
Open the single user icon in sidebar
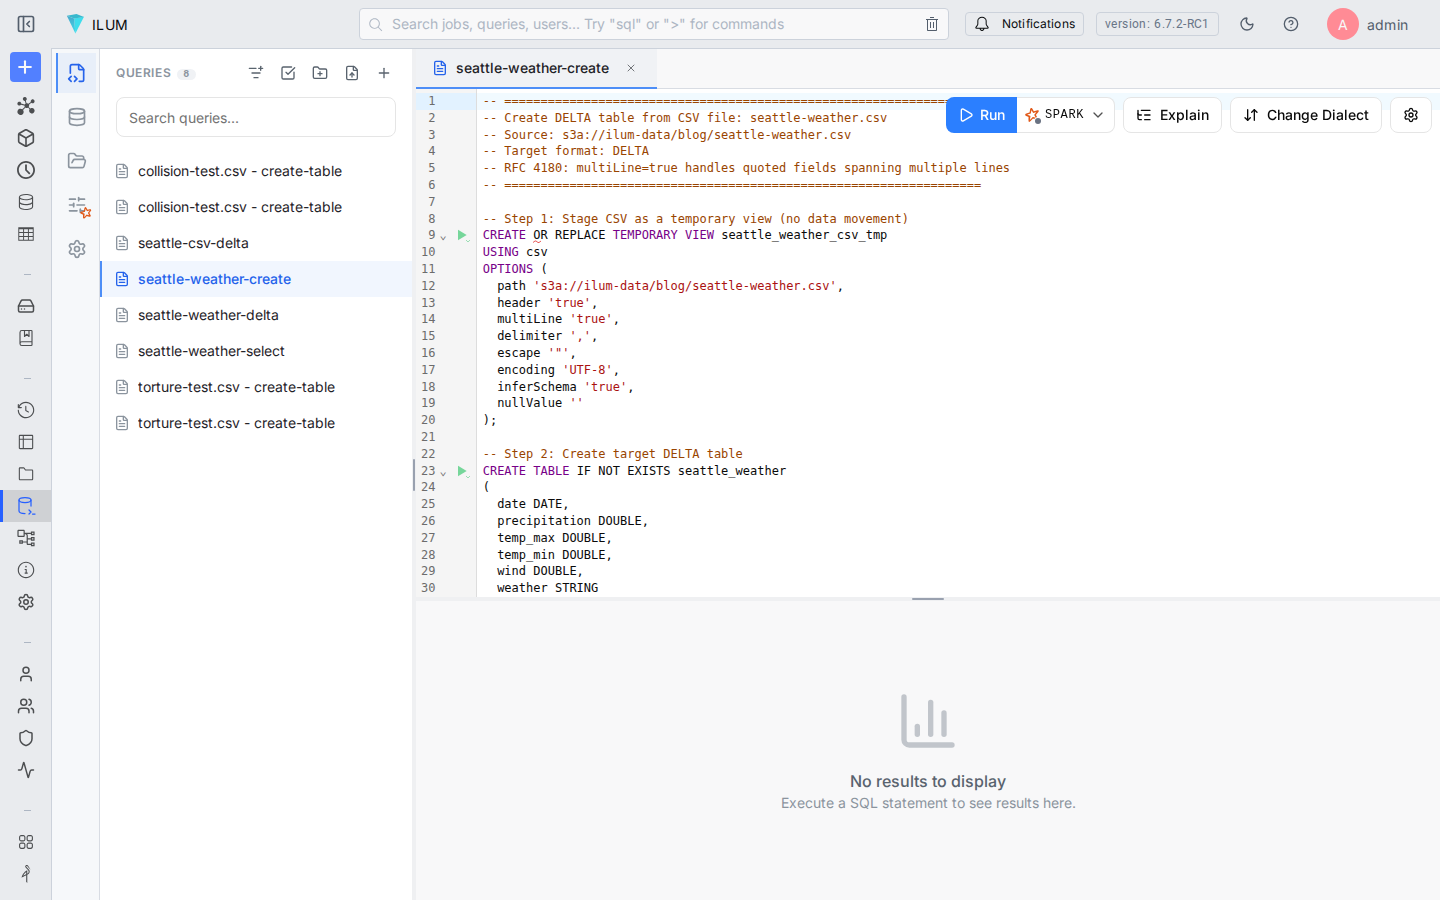(x=26, y=674)
